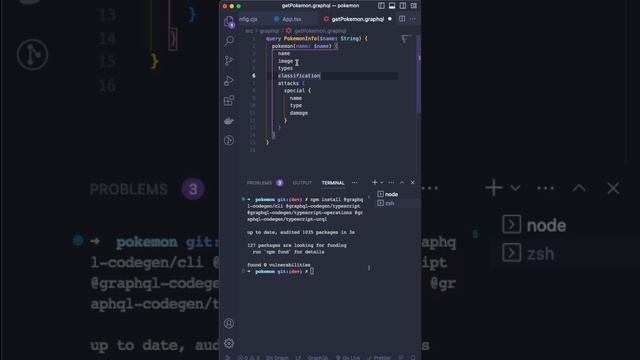
Task: Switch to the config.cjs tab
Action: coord(249,19)
